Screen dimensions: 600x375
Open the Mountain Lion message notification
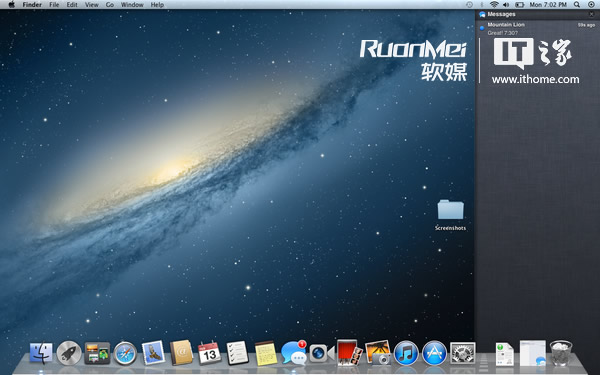pos(538,29)
